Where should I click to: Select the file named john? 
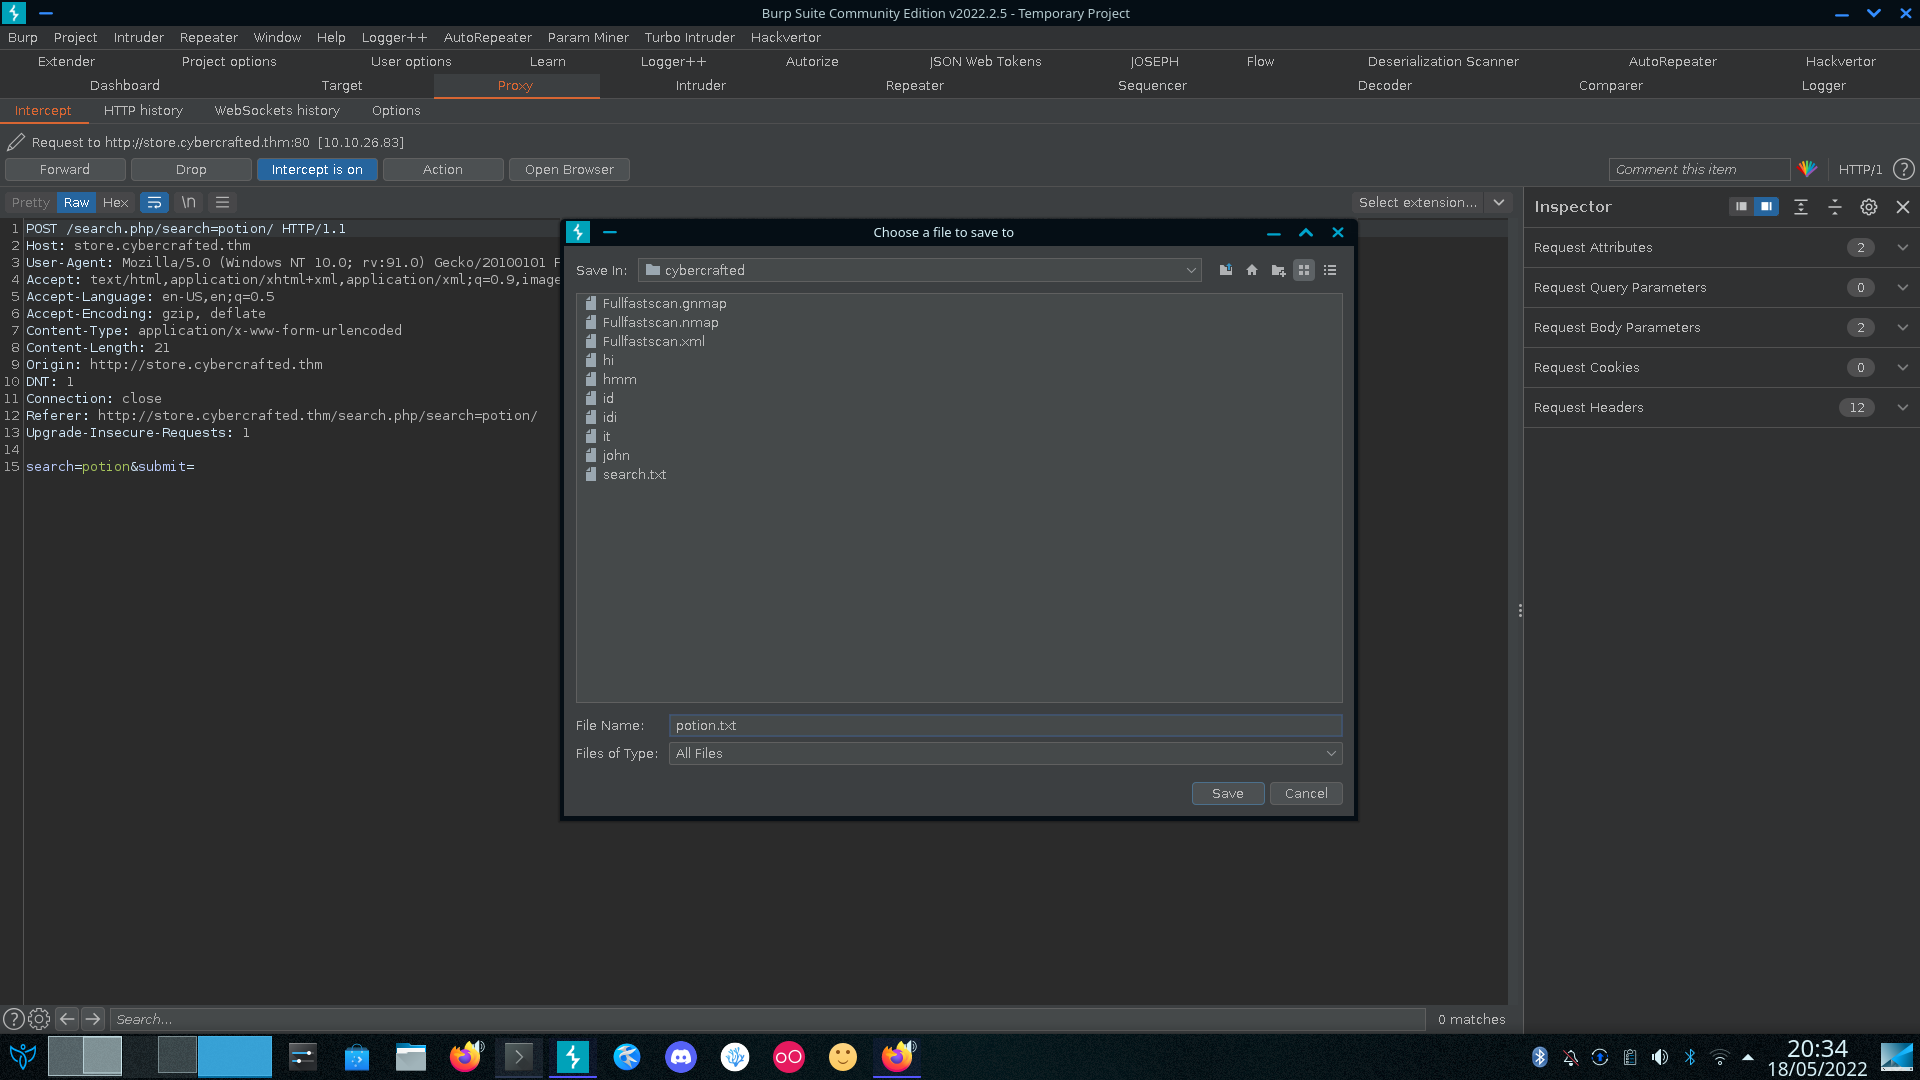(x=607, y=455)
